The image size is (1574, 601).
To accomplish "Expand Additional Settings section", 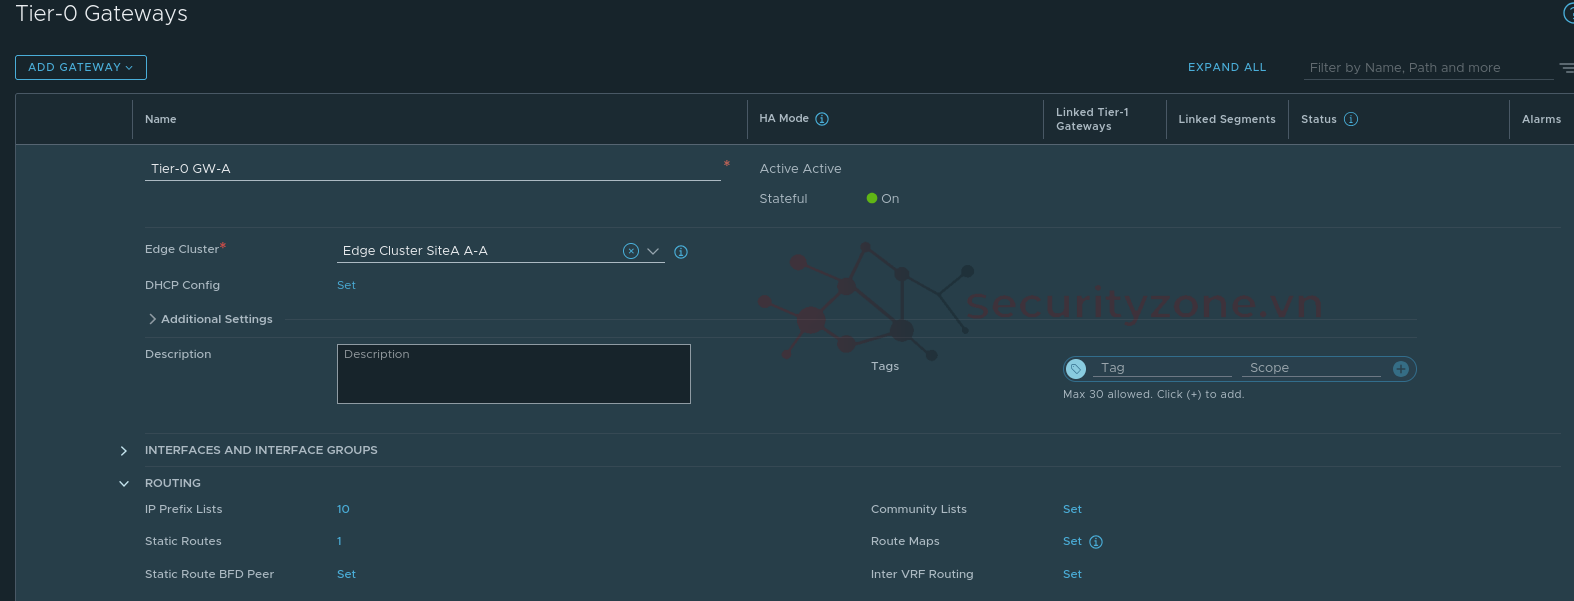I will tap(153, 319).
